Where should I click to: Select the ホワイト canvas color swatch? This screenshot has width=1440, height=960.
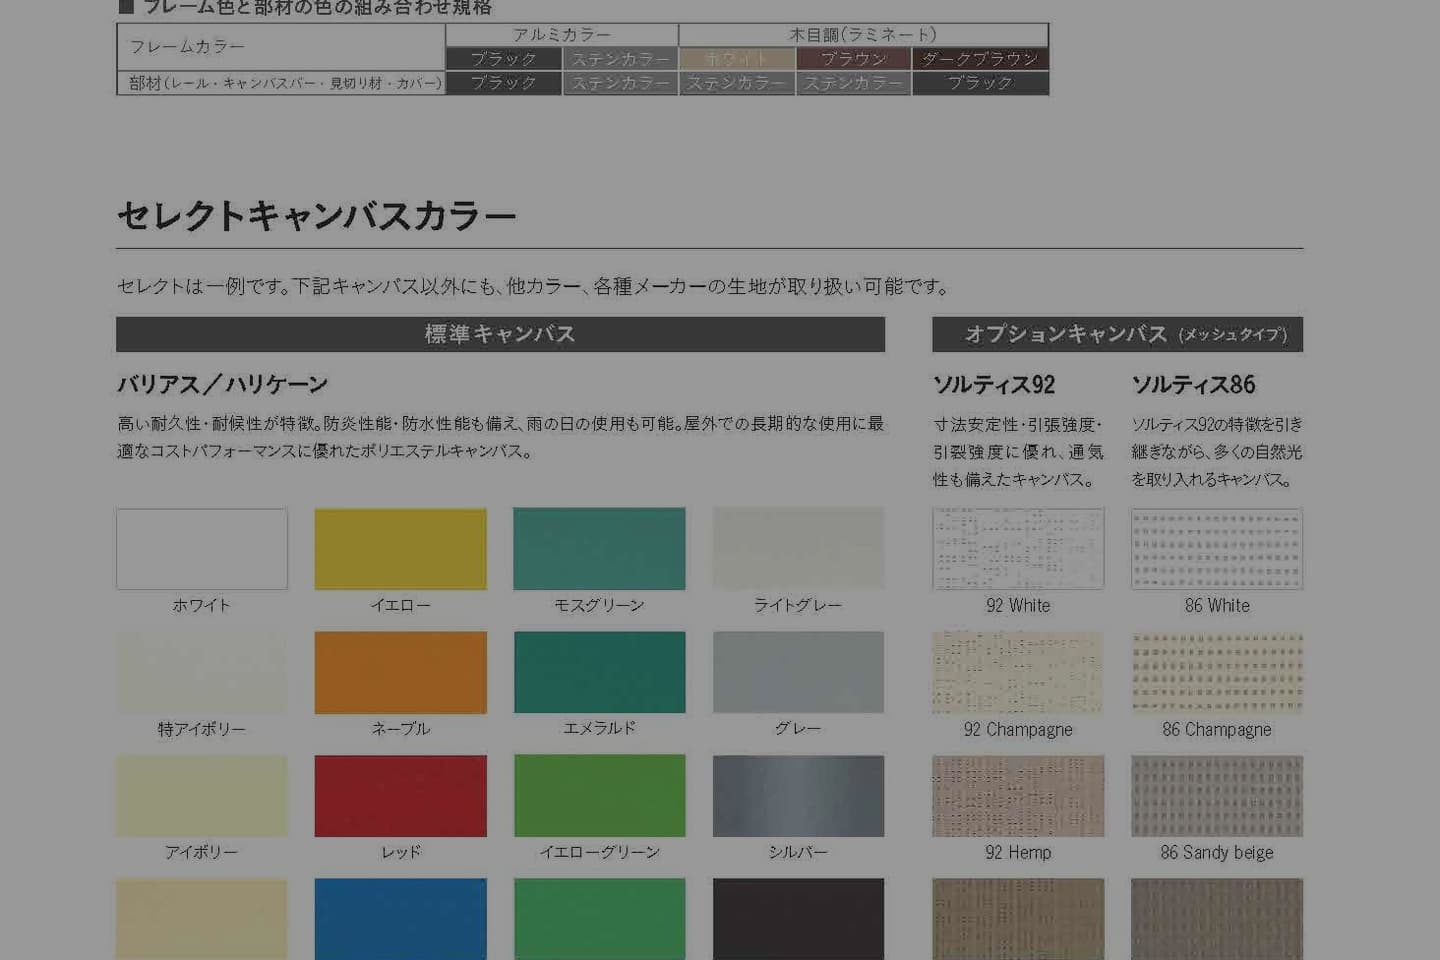point(201,548)
